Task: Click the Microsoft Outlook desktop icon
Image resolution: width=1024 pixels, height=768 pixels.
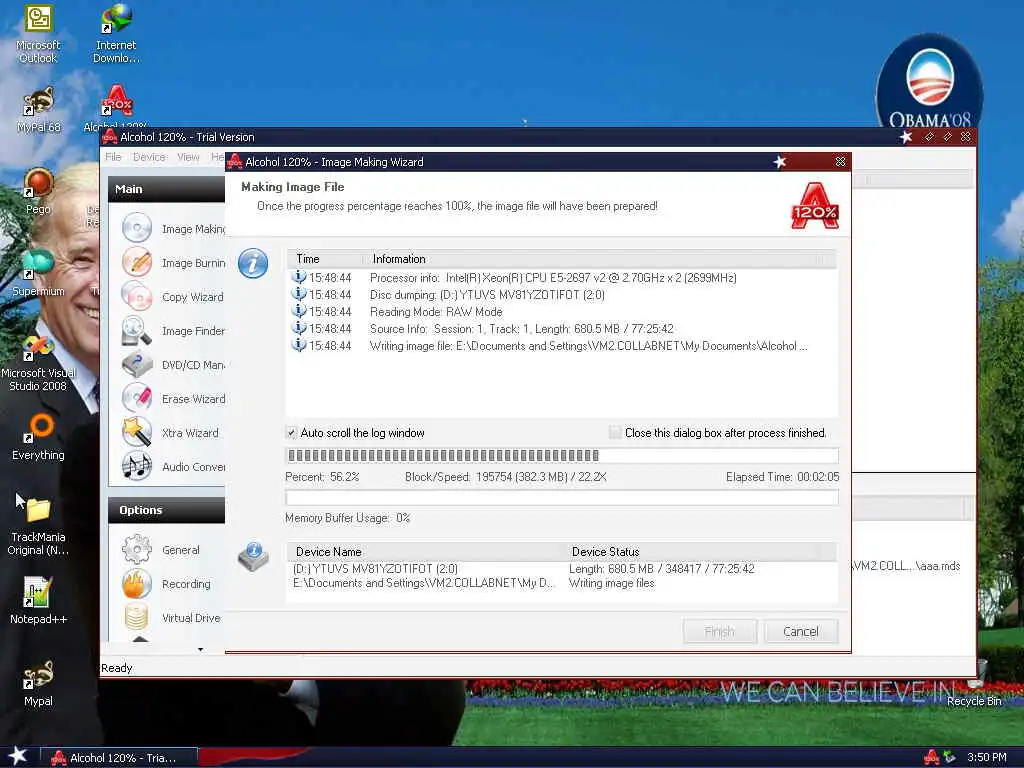Action: pos(38,34)
